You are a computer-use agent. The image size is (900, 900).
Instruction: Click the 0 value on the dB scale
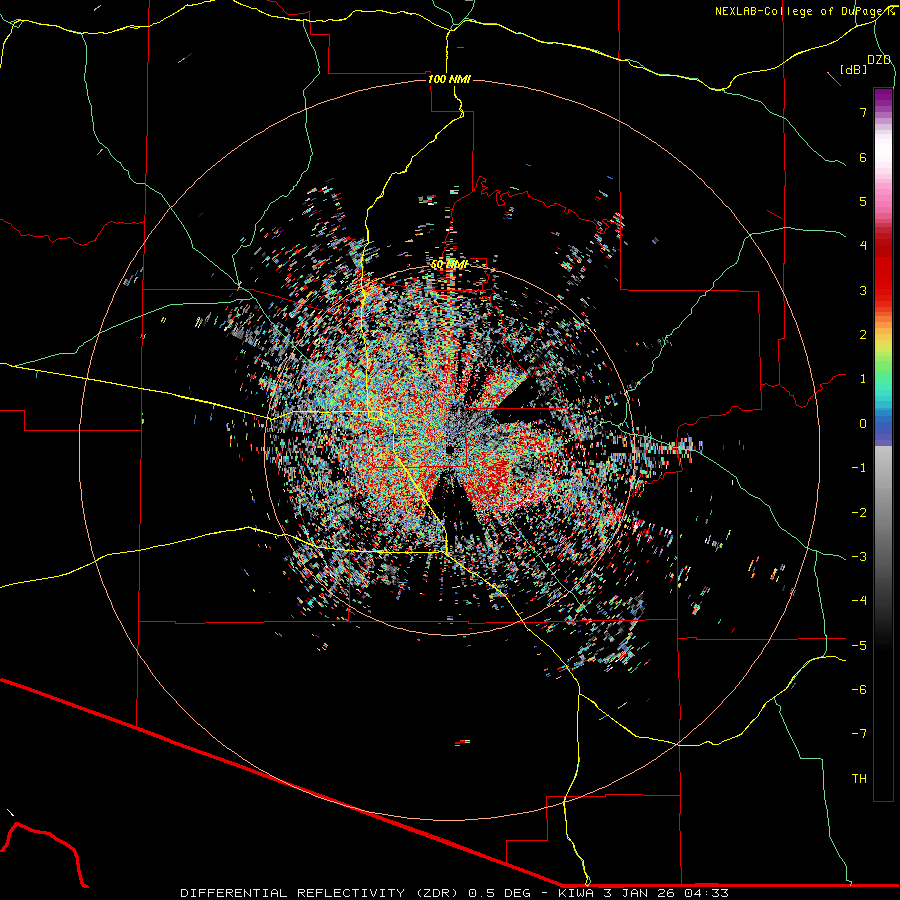[x=863, y=424]
